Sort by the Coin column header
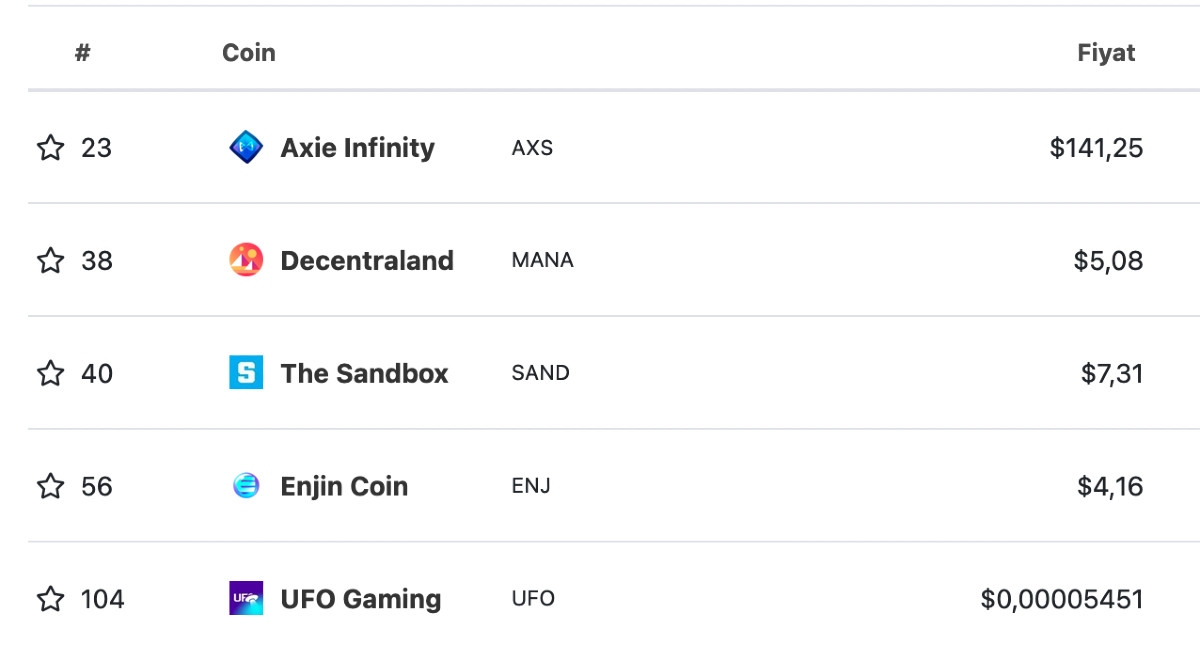Screen dimensions: 1200x645 [248, 53]
